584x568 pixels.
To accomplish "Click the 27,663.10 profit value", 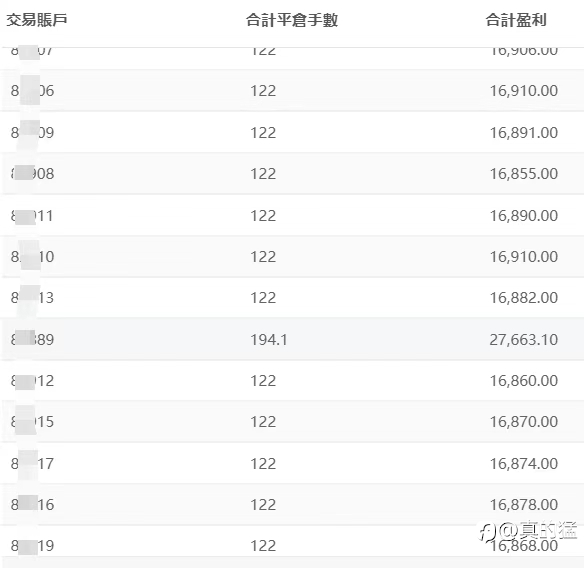I will coord(523,340).
